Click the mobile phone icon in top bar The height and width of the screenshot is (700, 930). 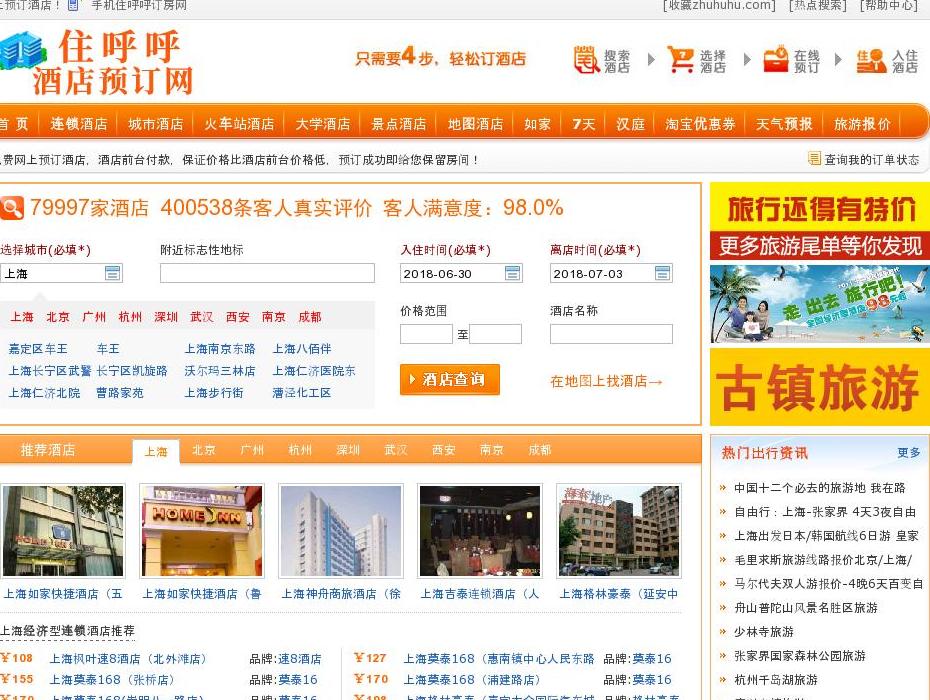click(x=74, y=5)
